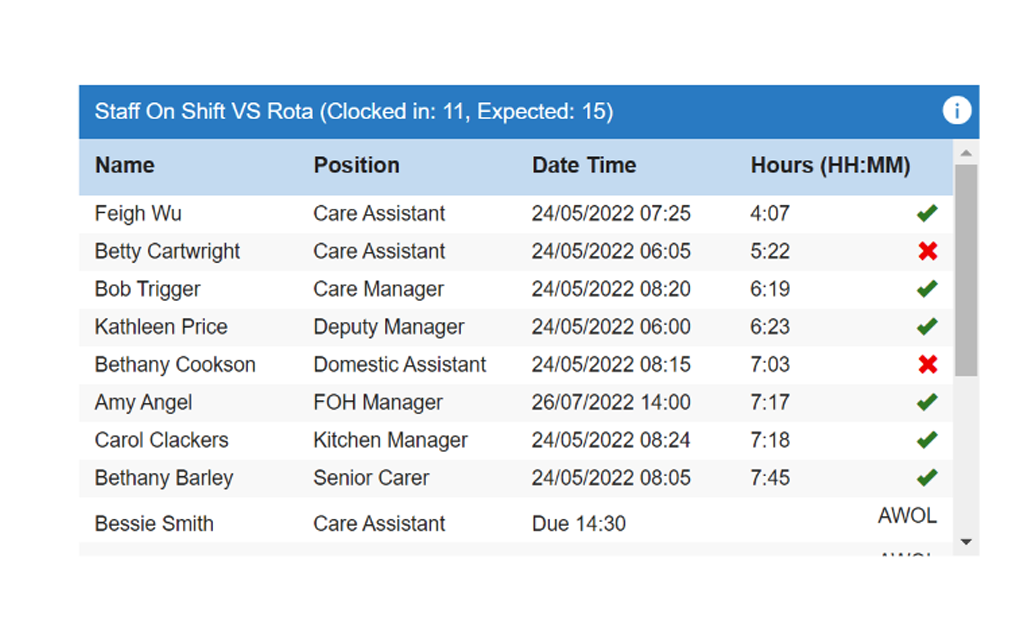Open the info icon in the header
The image size is (1024, 631).
(x=957, y=111)
